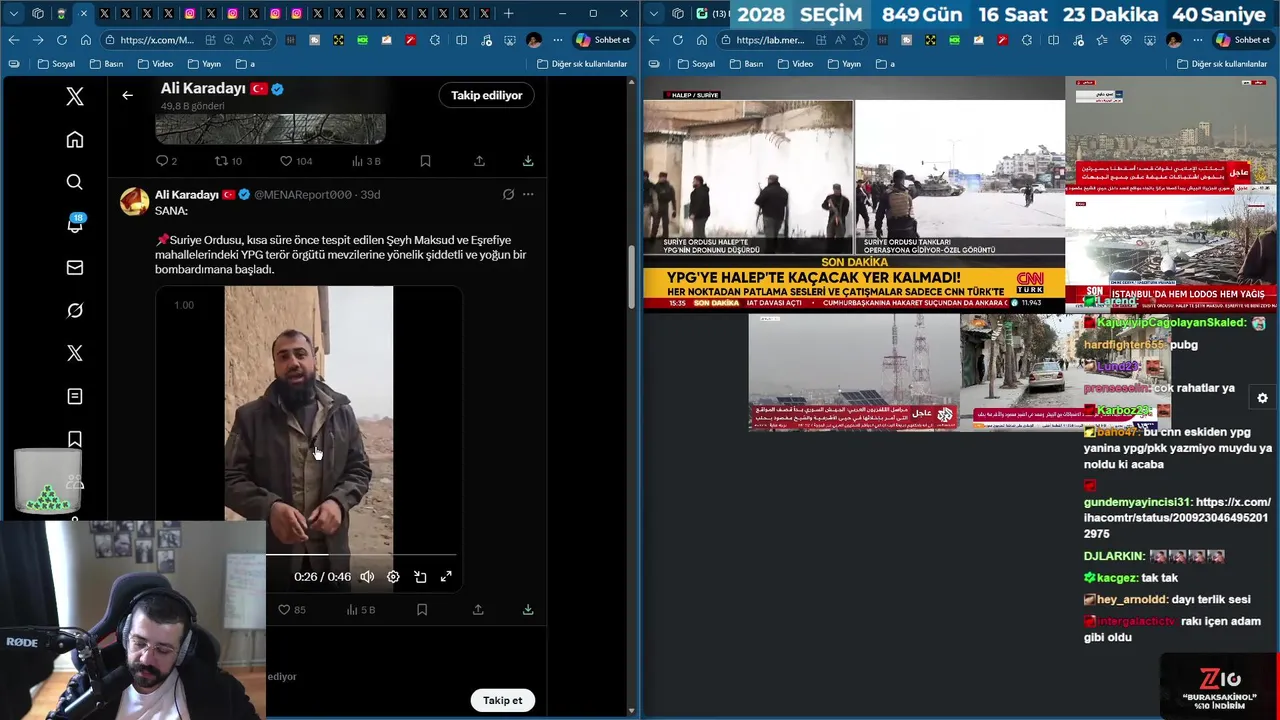The height and width of the screenshot is (720, 1280).
Task: Click the Takip et button
Action: 502,700
